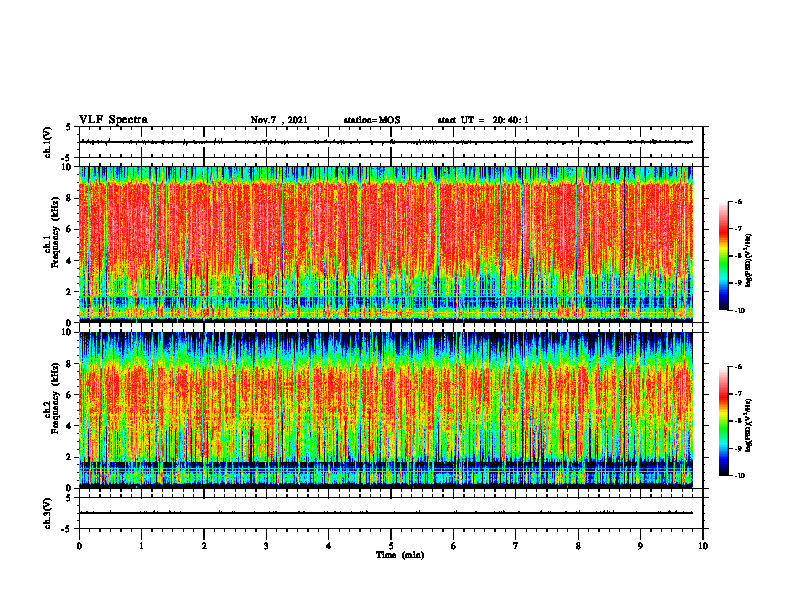Click the time axis tick label '5'
This screenshot has width=792, height=612.
[391, 546]
